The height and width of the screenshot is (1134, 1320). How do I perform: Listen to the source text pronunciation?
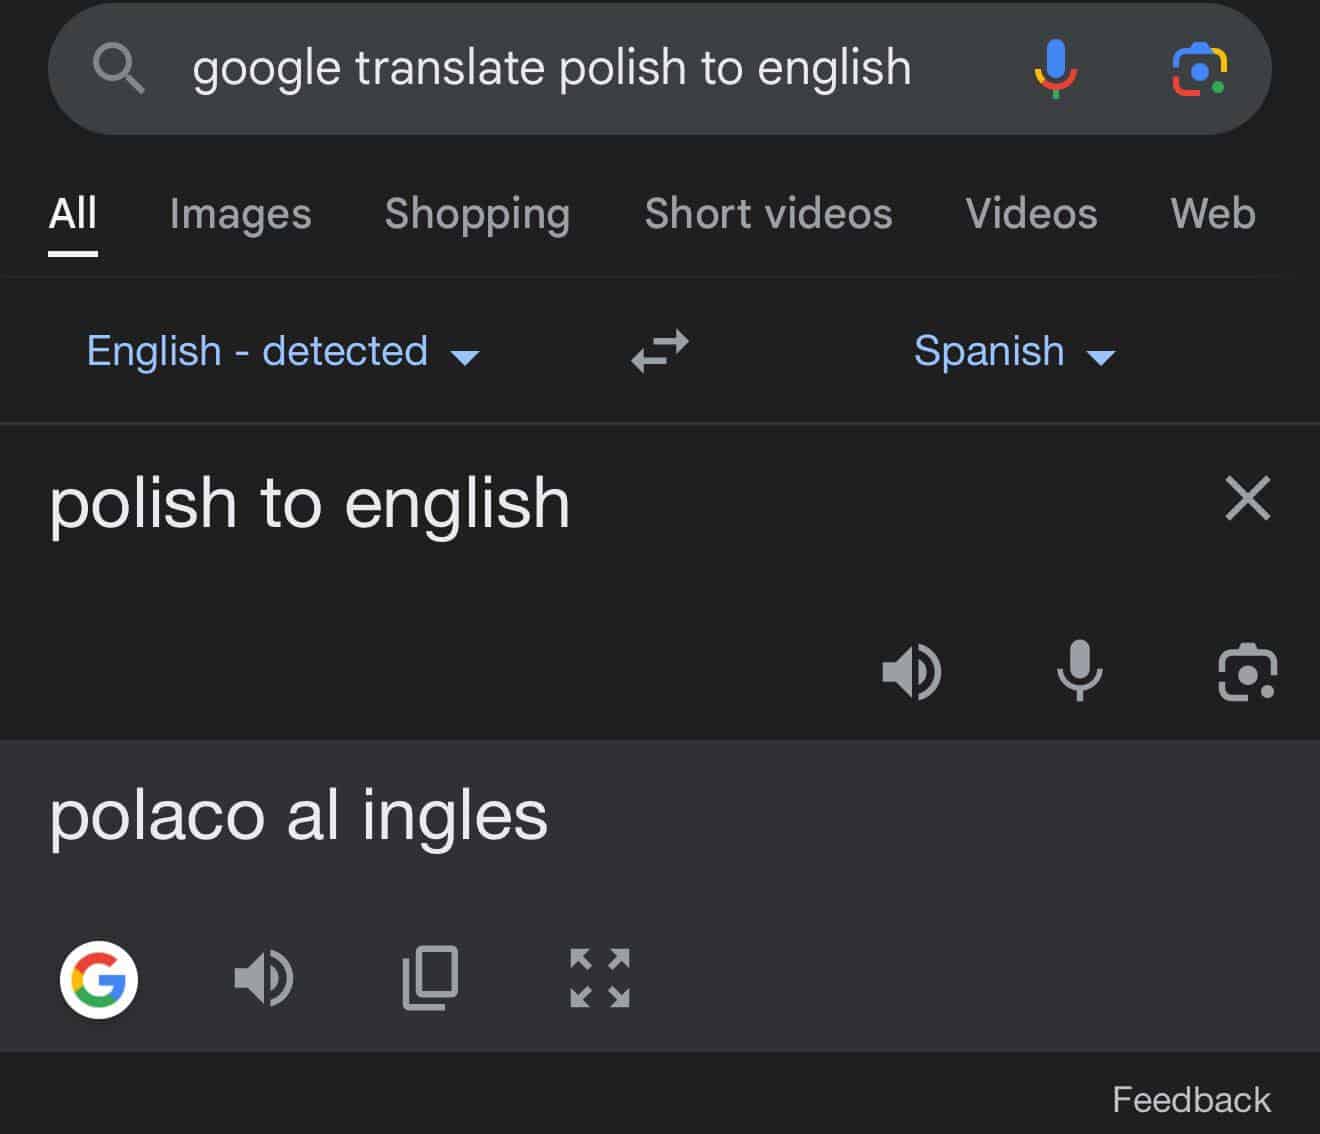[x=911, y=671]
